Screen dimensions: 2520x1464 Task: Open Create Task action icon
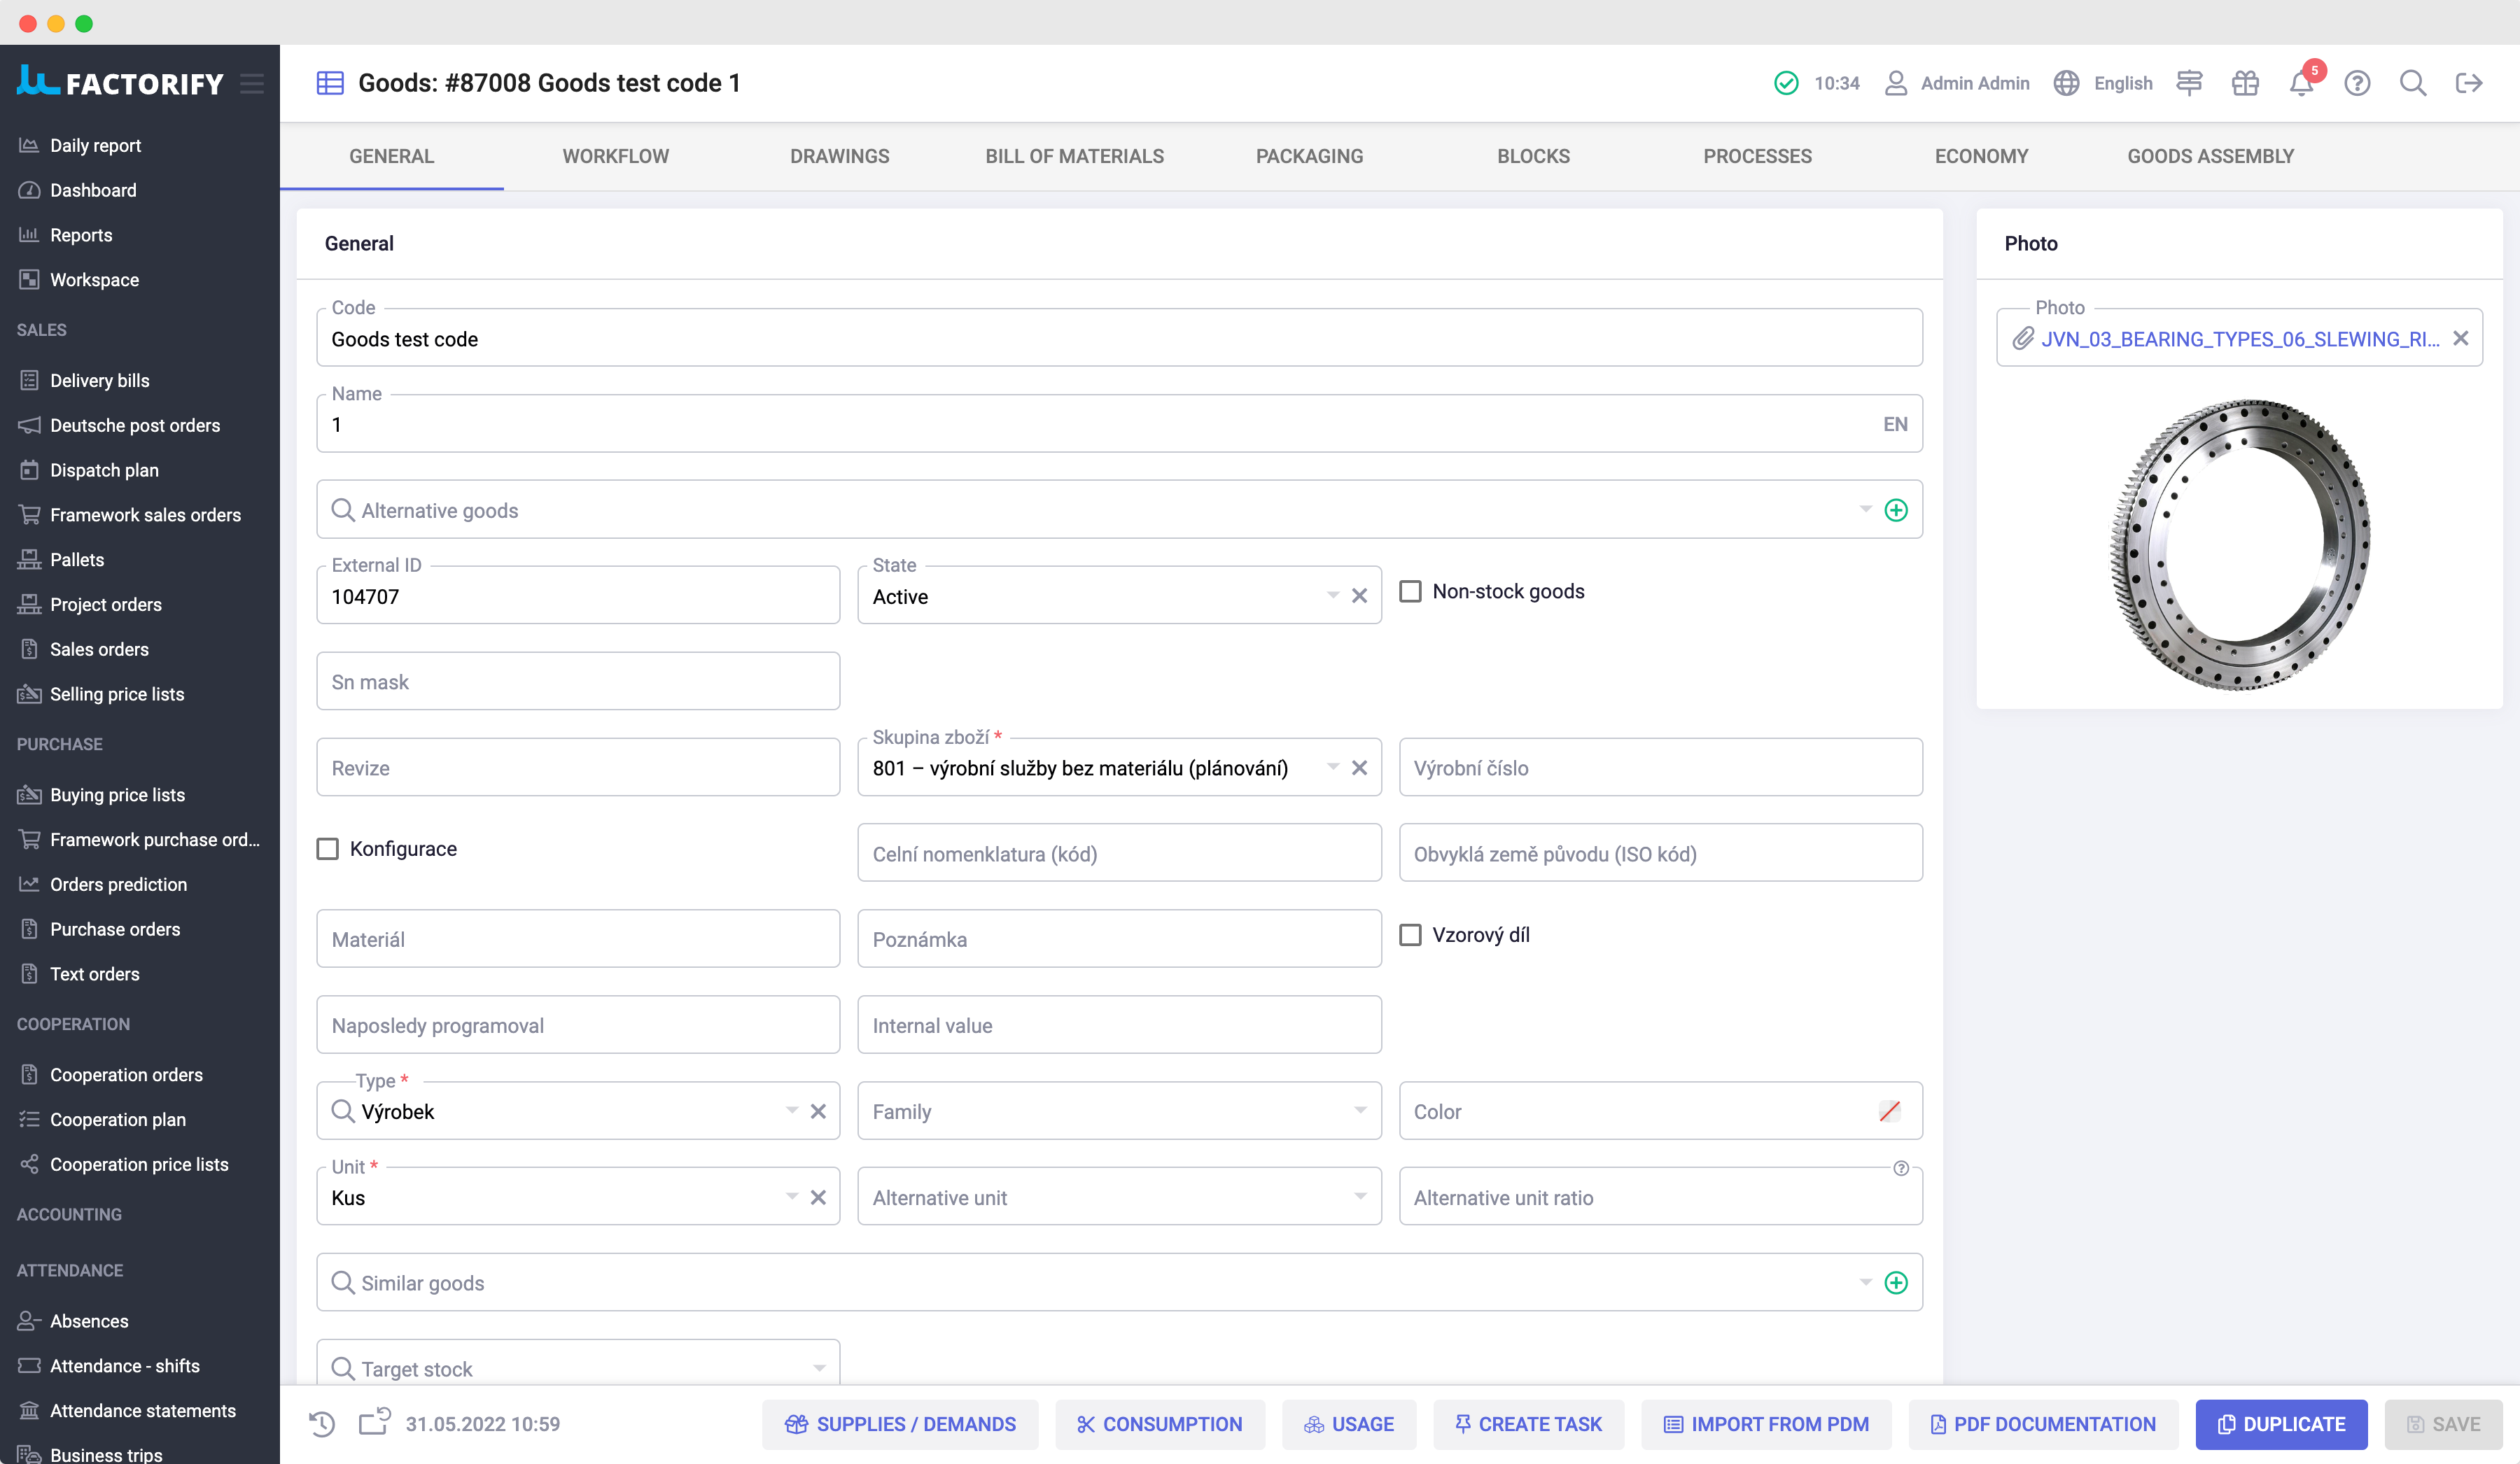tap(1462, 1424)
